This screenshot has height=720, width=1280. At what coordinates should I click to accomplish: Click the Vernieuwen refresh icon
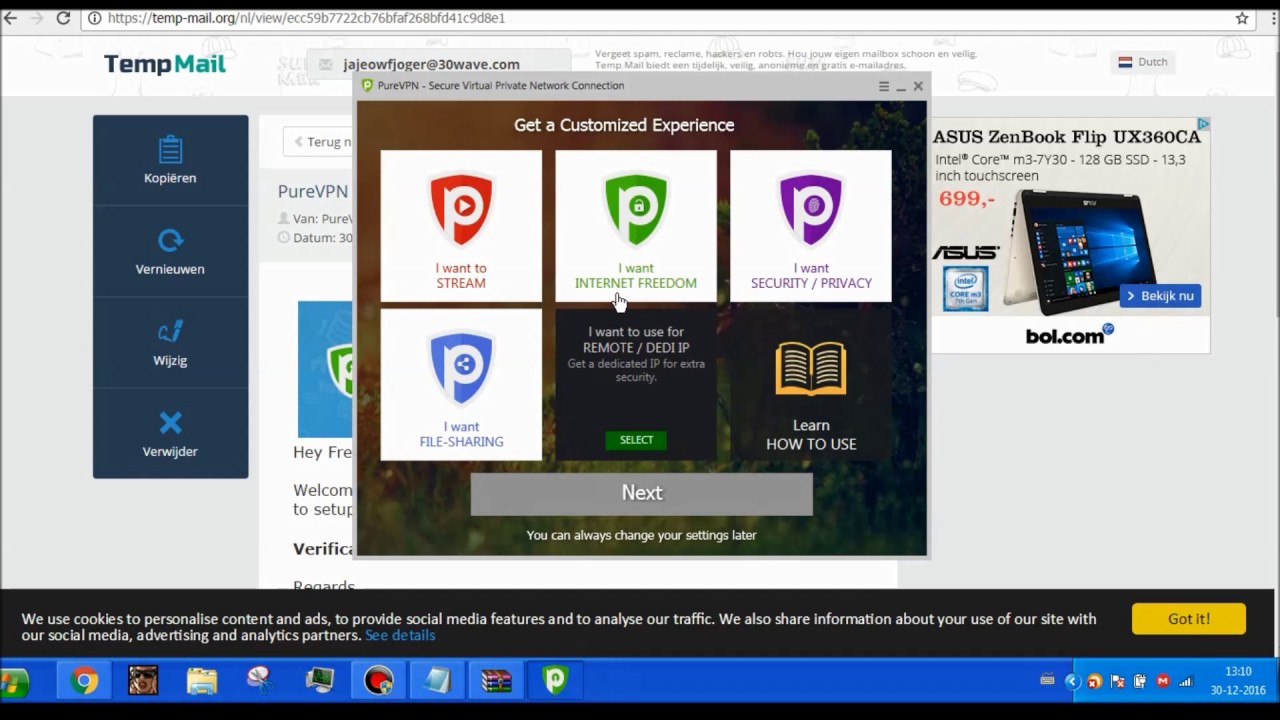pyautogui.click(x=170, y=241)
